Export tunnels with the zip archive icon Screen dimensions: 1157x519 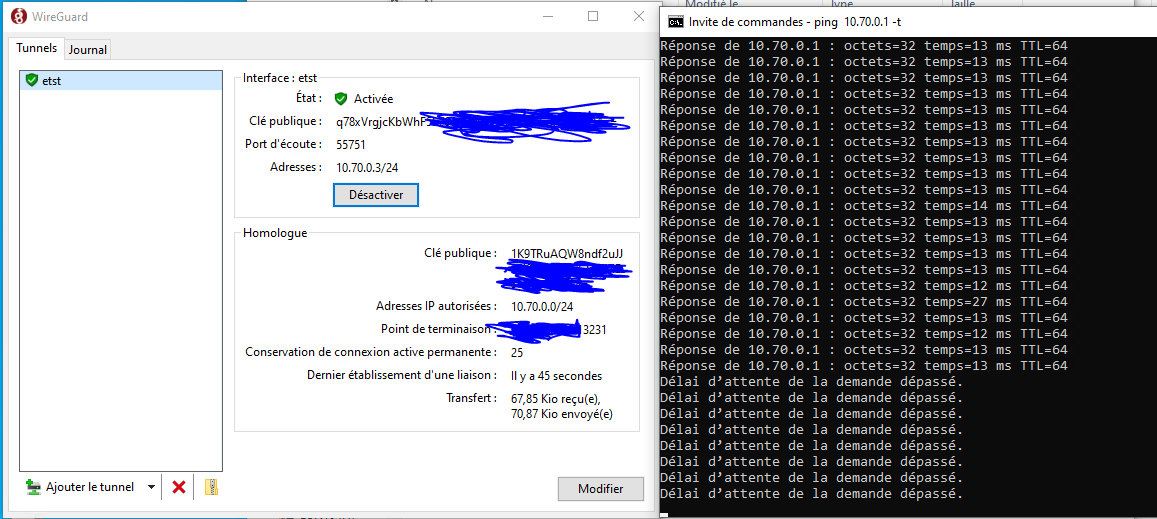tap(213, 487)
